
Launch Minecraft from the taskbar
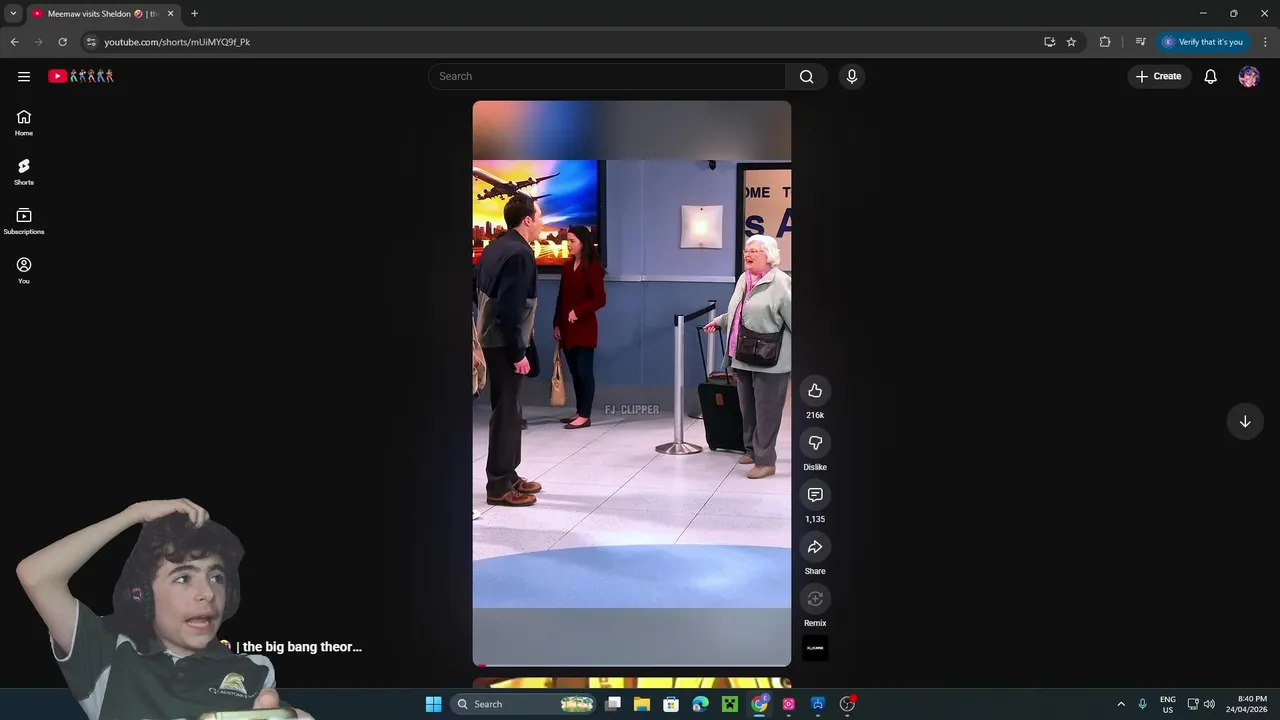730,704
